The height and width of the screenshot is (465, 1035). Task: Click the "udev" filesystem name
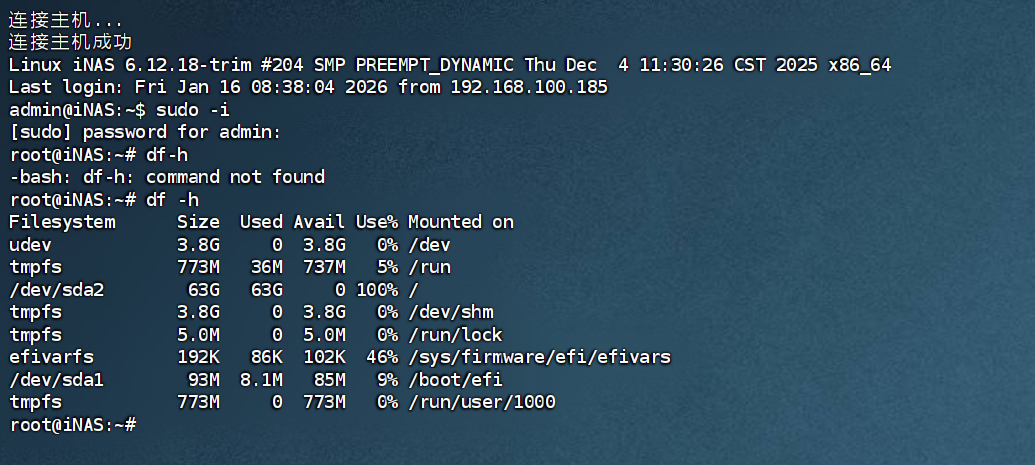tap(30, 244)
